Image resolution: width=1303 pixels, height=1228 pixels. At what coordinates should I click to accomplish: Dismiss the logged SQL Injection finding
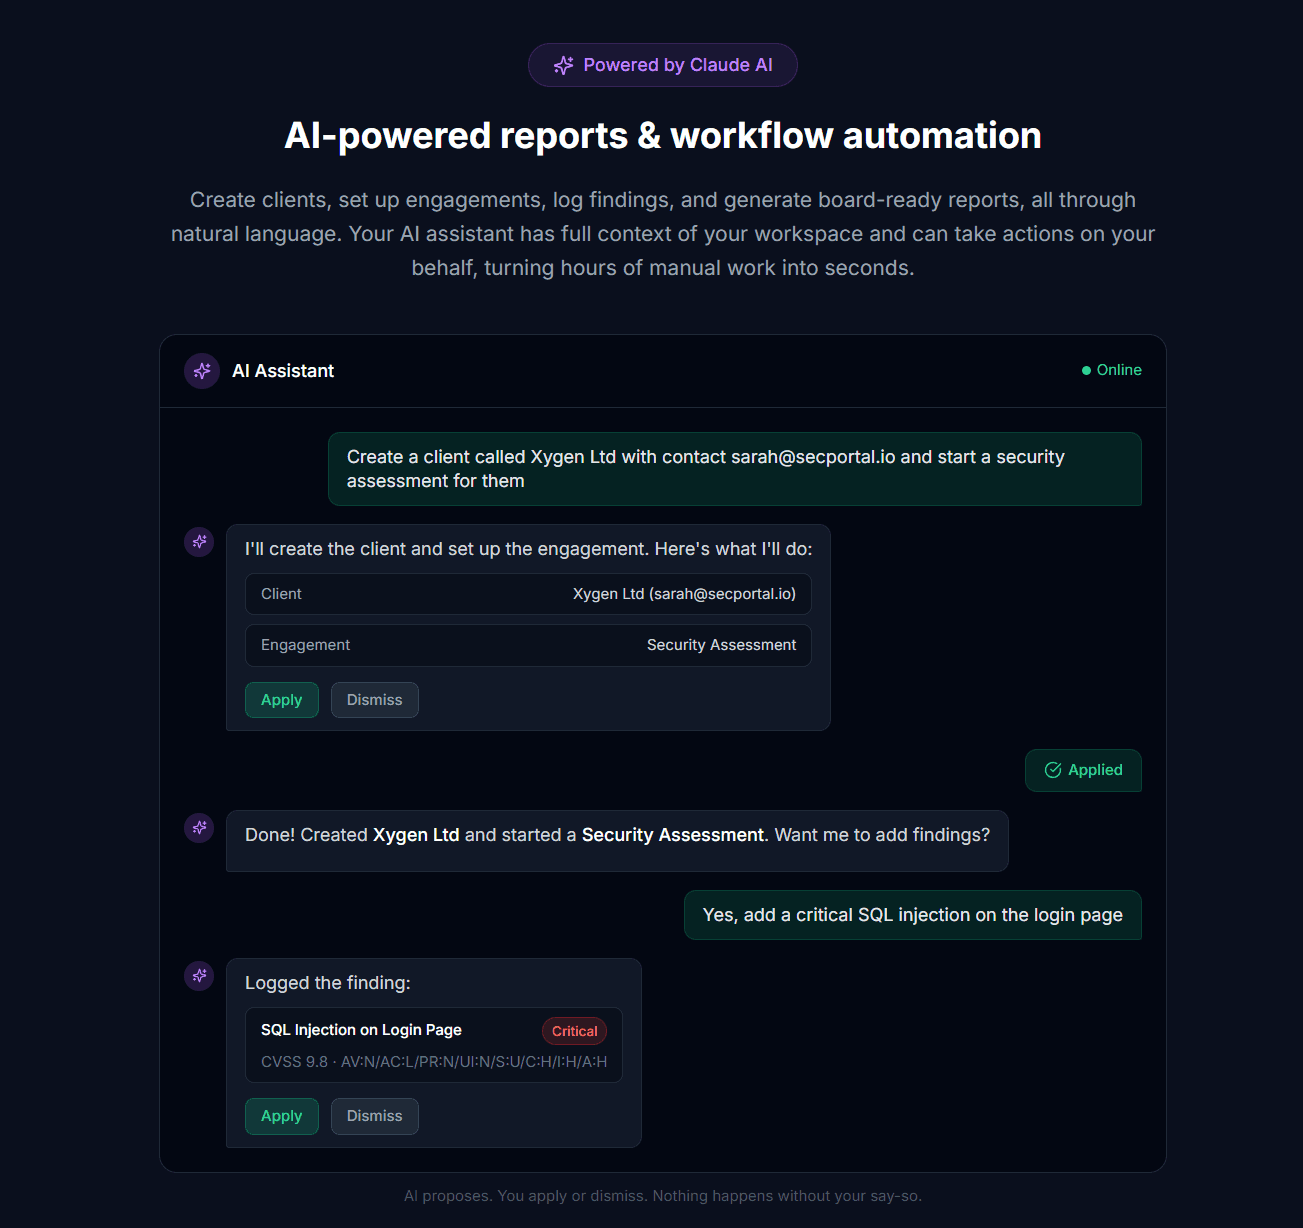pos(374,1116)
